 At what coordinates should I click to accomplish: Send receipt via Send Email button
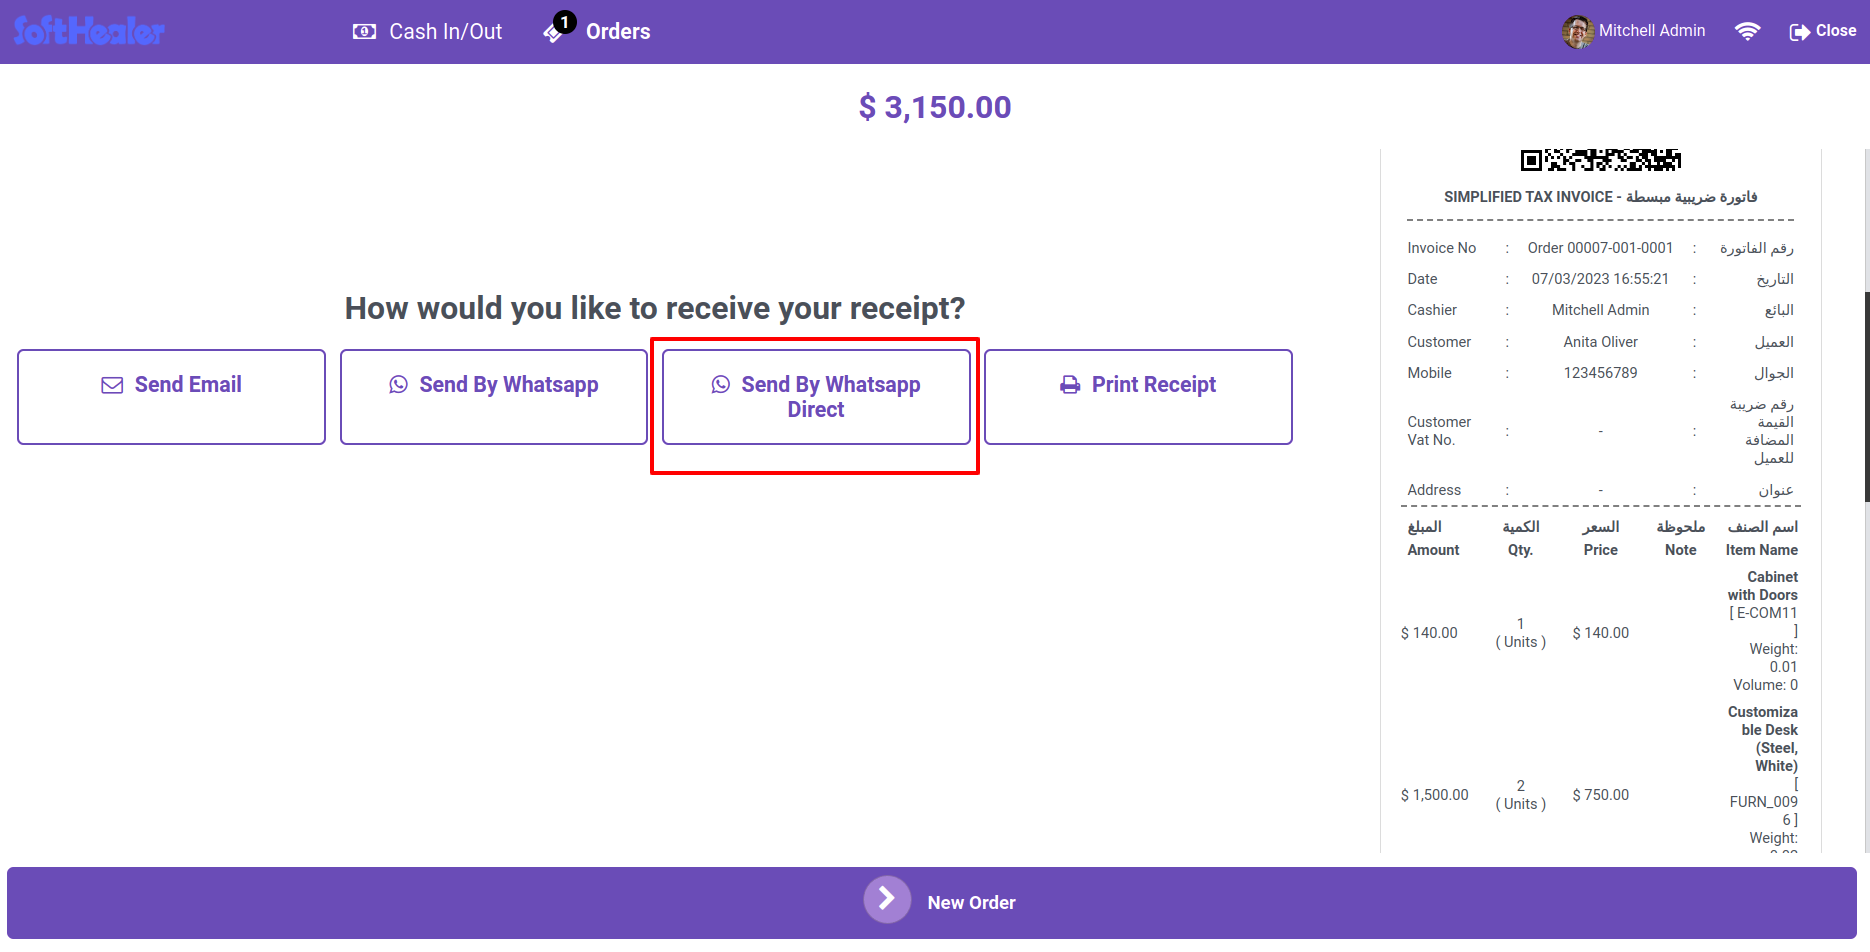(x=171, y=397)
